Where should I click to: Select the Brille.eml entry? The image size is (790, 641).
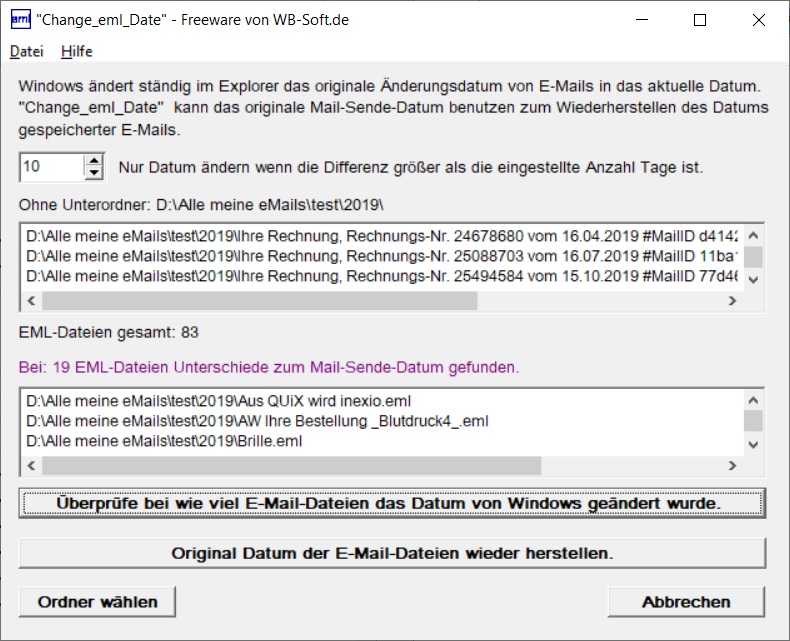(164, 441)
